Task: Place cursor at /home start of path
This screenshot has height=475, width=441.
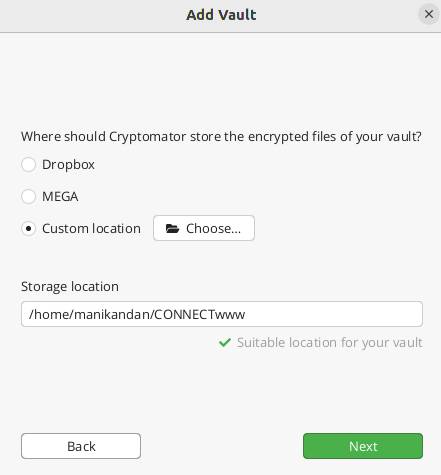Action: pos(29,314)
